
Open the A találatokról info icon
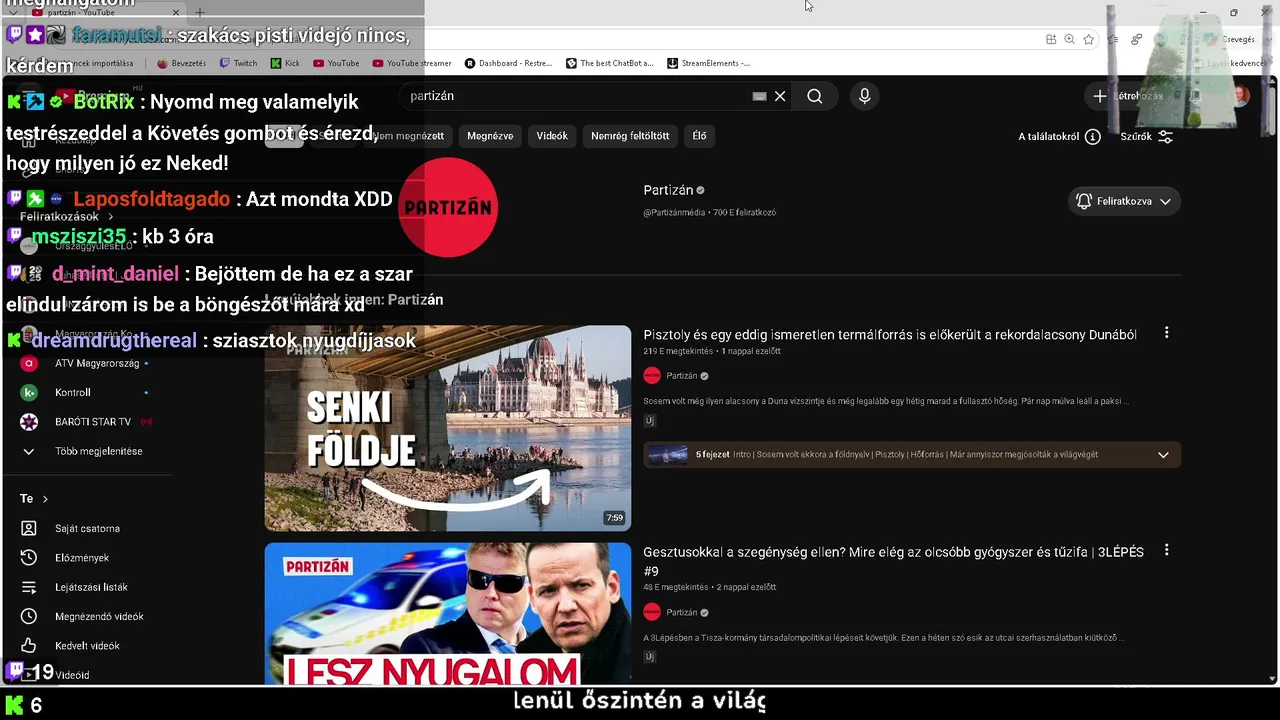coord(1093,137)
